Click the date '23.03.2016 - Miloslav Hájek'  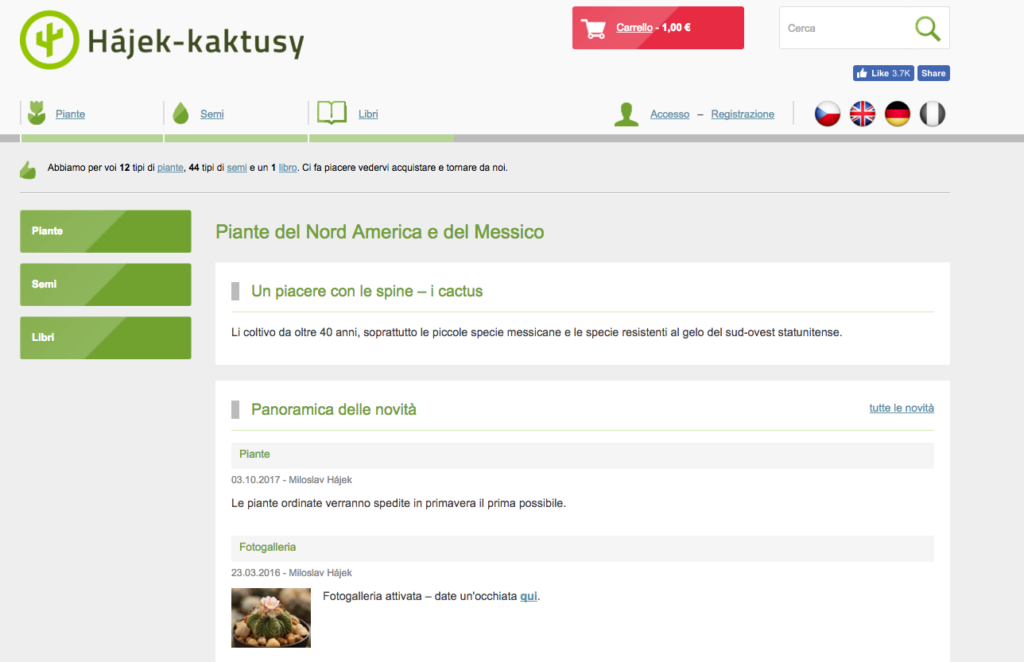click(x=291, y=573)
